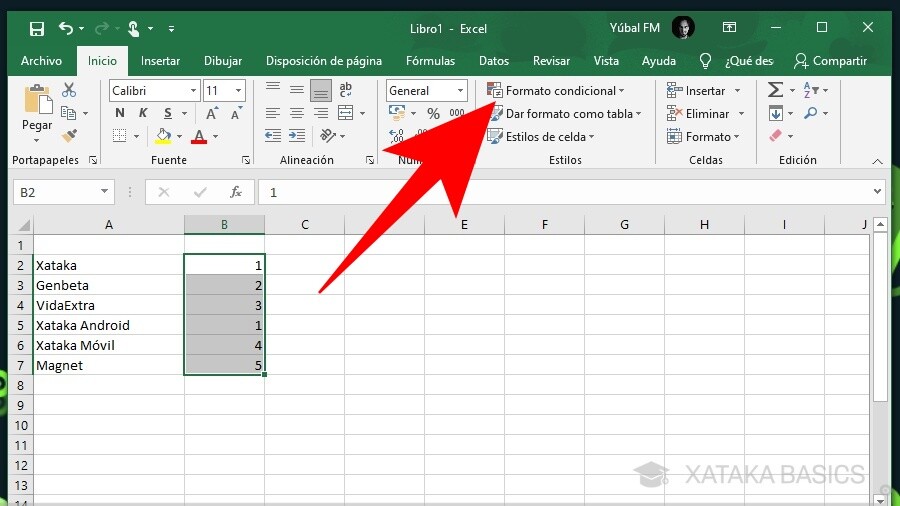
Task: Click the AutoSum sigma icon
Action: [x=775, y=90]
